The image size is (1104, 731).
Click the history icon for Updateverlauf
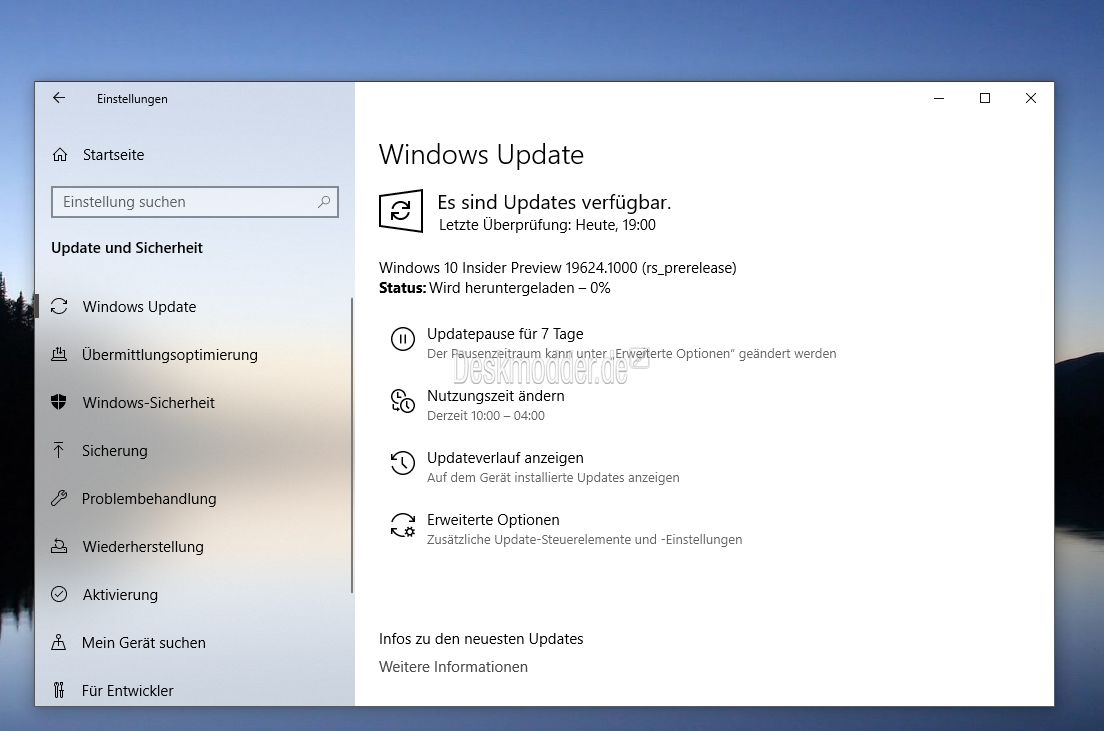click(x=403, y=463)
